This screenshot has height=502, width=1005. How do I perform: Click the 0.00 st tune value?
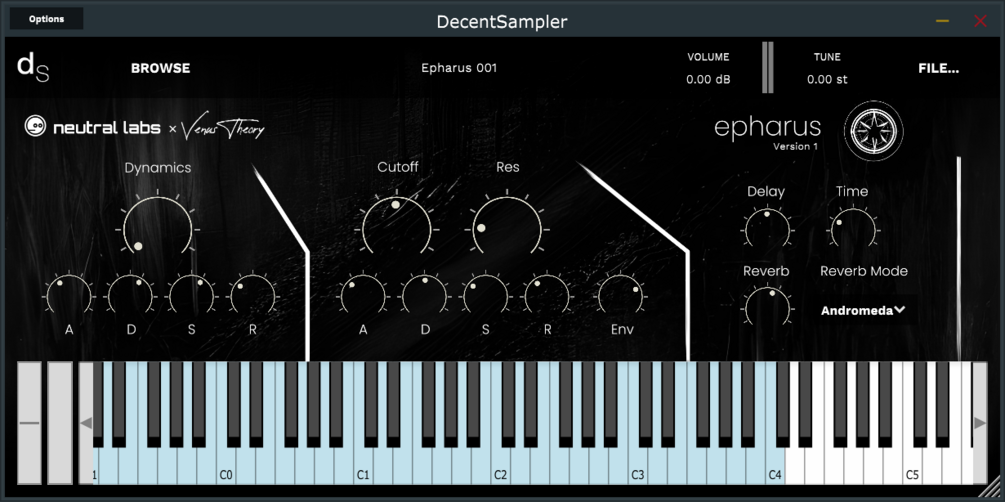point(827,80)
